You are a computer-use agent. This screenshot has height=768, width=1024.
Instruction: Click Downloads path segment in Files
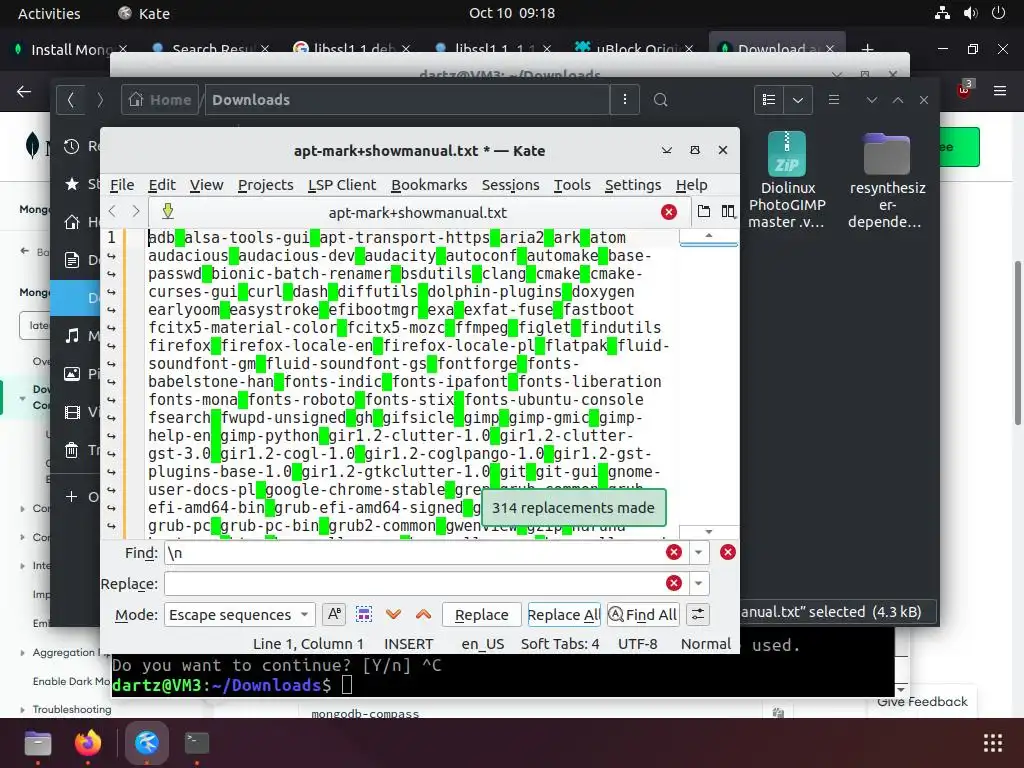(x=251, y=99)
